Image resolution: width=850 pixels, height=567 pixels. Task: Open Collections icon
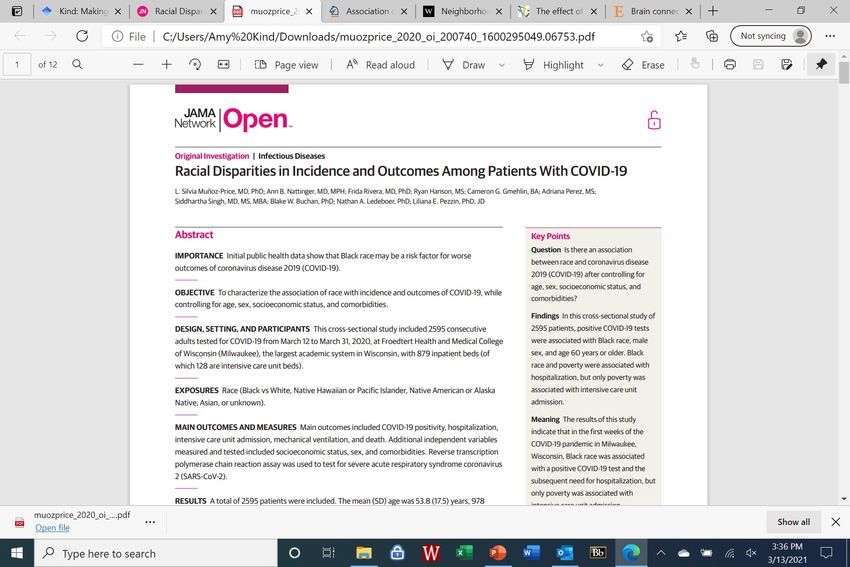pos(712,36)
